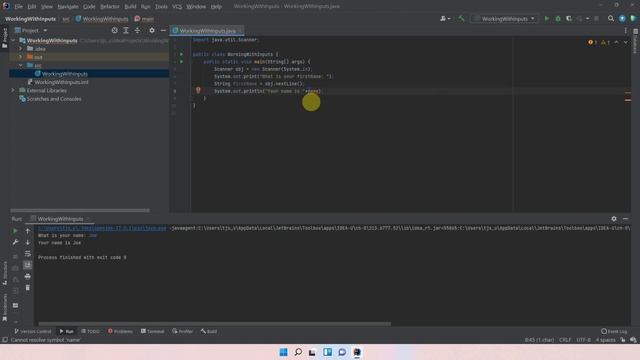The width and height of the screenshot is (640, 360).
Task: Open the shield icon at toolbar end
Action: pos(633,18)
